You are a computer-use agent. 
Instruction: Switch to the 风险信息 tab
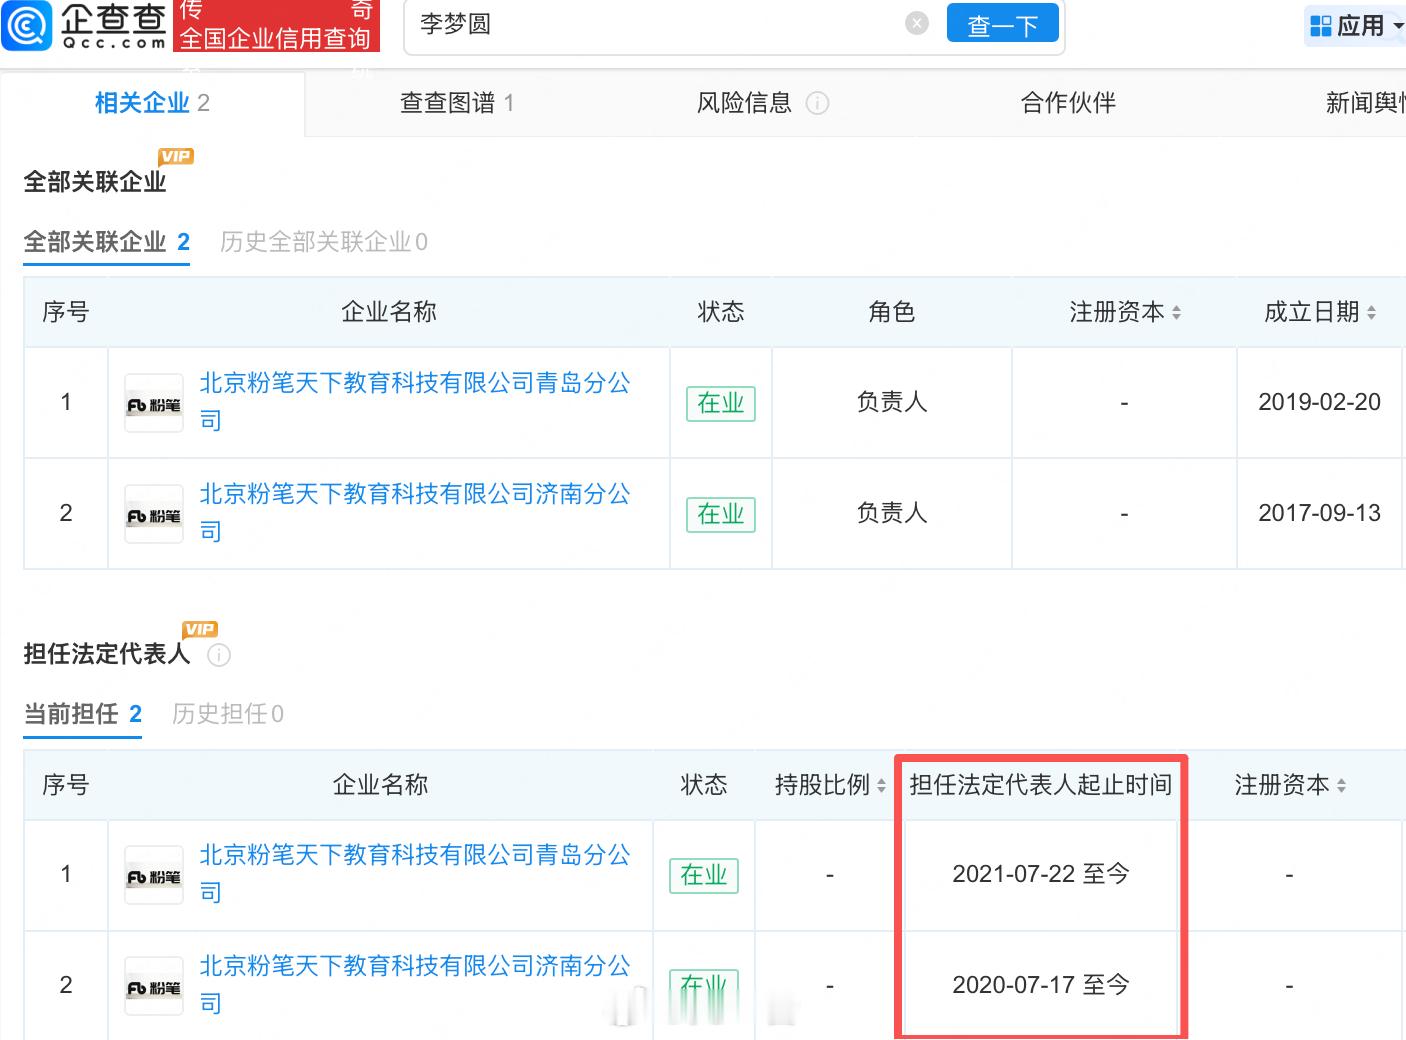[x=744, y=103]
